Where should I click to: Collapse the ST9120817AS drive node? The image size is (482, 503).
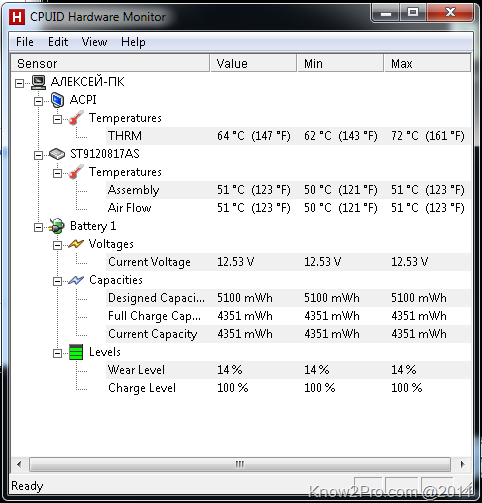pyautogui.click(x=39, y=155)
